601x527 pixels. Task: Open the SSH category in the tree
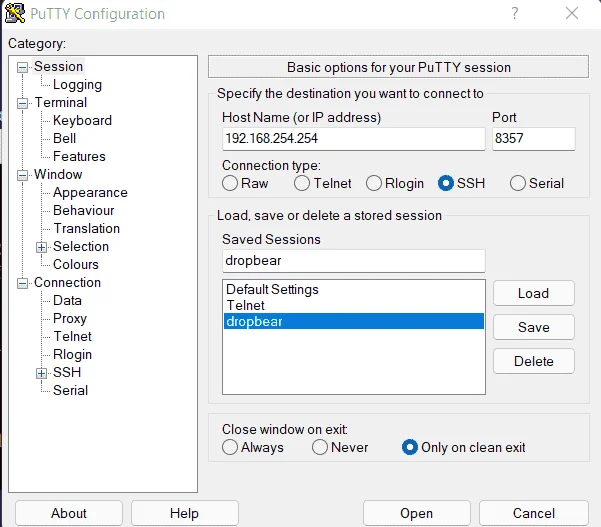tap(67, 372)
